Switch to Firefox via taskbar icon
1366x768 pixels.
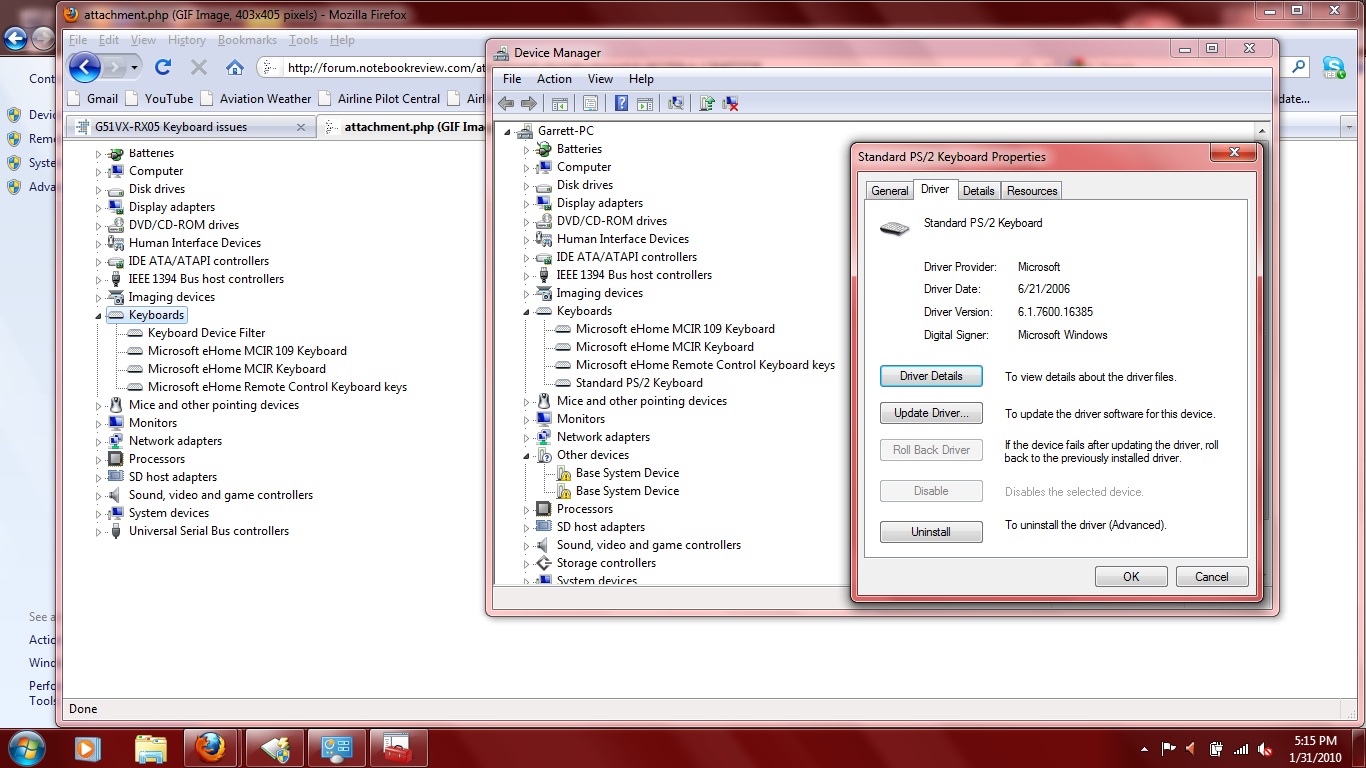tap(212, 747)
